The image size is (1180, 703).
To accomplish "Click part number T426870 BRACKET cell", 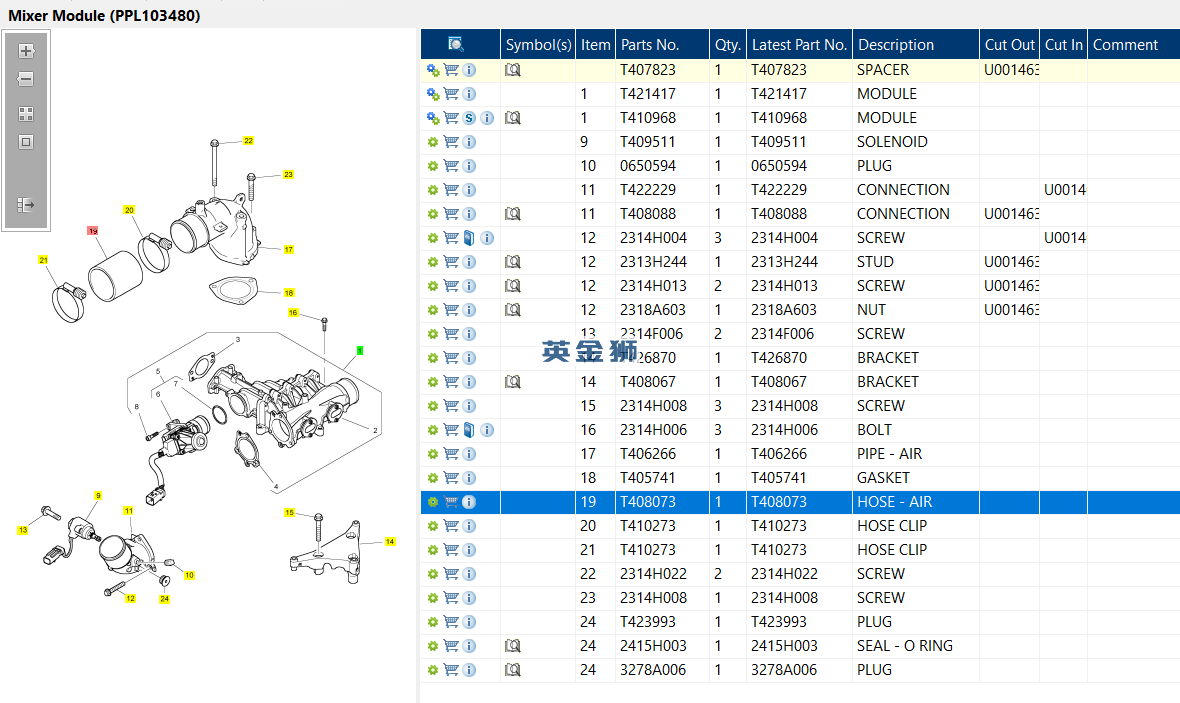I will point(662,358).
